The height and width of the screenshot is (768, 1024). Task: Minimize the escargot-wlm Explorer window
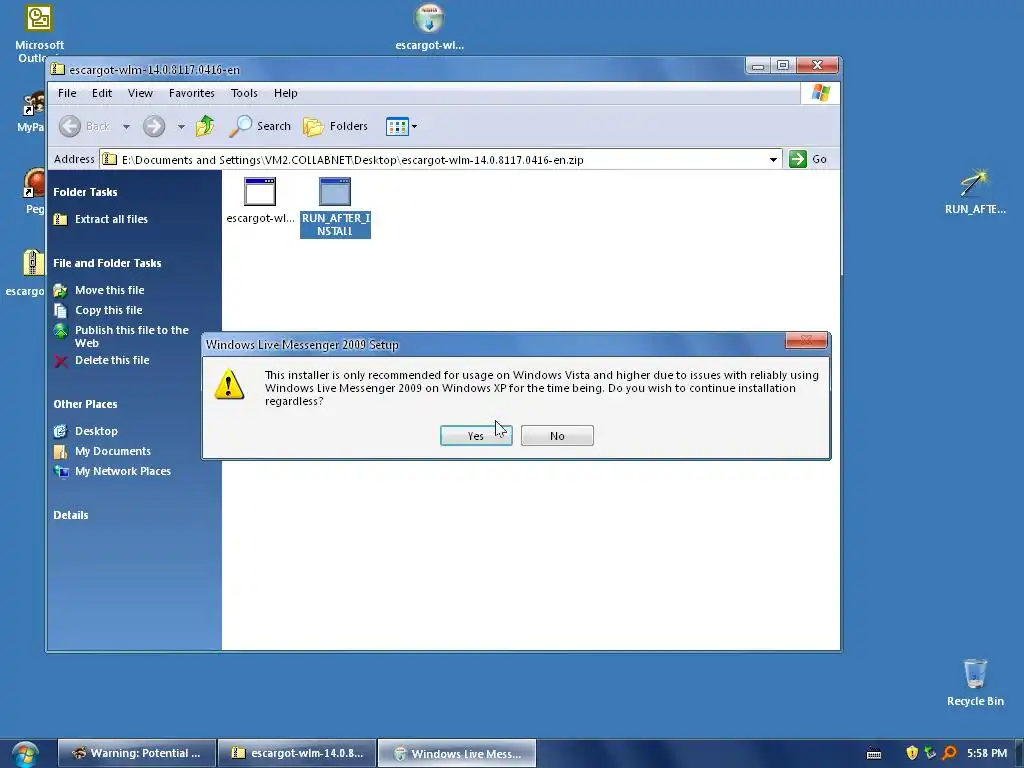click(758, 65)
